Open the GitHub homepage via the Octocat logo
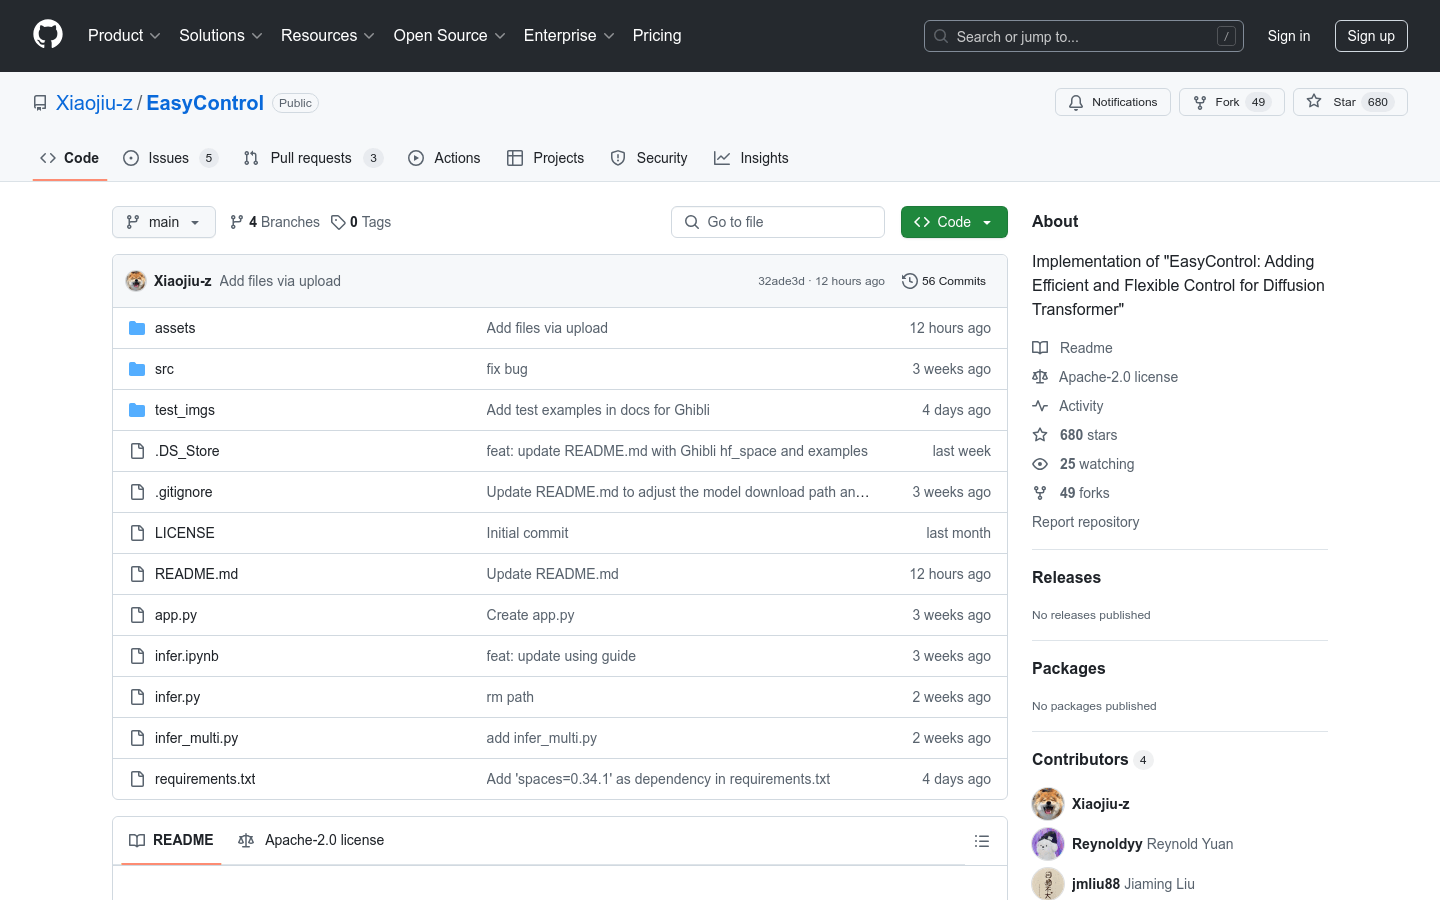Image resolution: width=1440 pixels, height=900 pixels. coord(48,35)
